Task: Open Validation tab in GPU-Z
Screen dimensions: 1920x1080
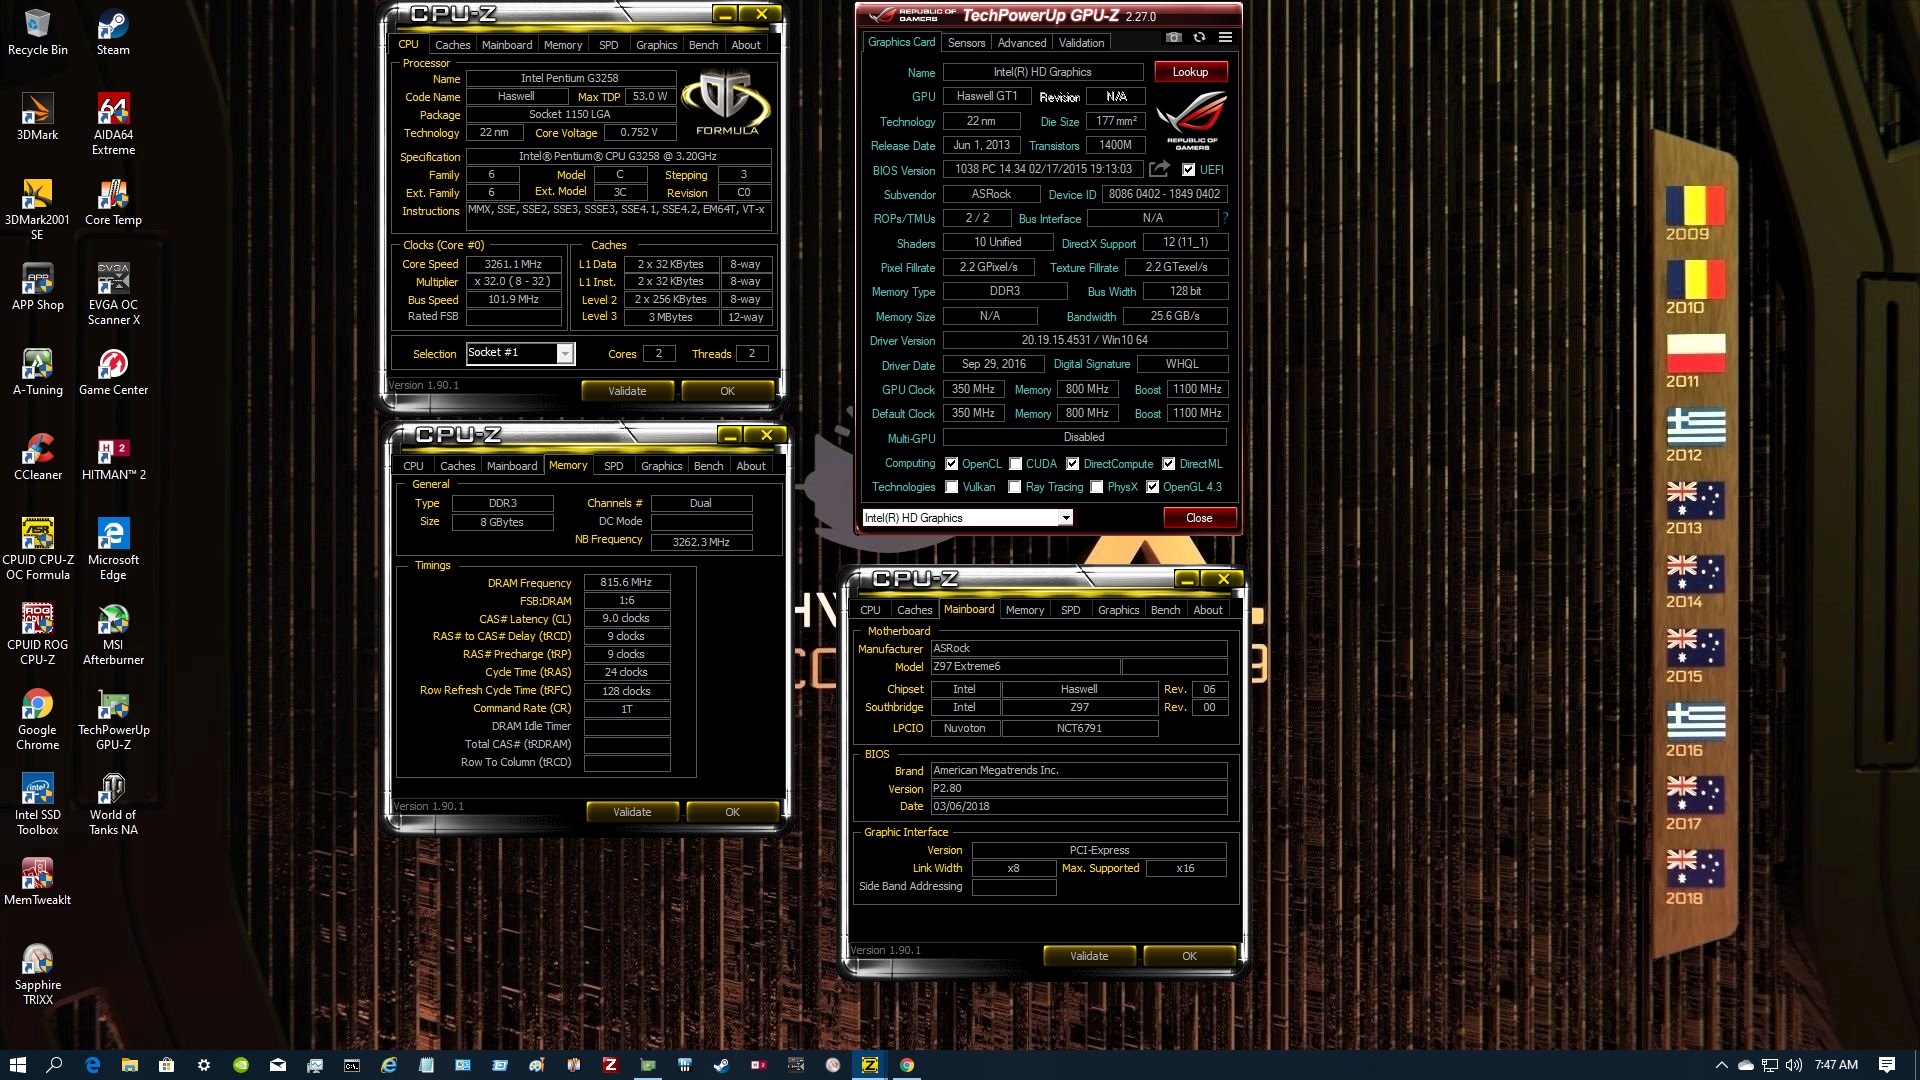Action: coord(1081,43)
